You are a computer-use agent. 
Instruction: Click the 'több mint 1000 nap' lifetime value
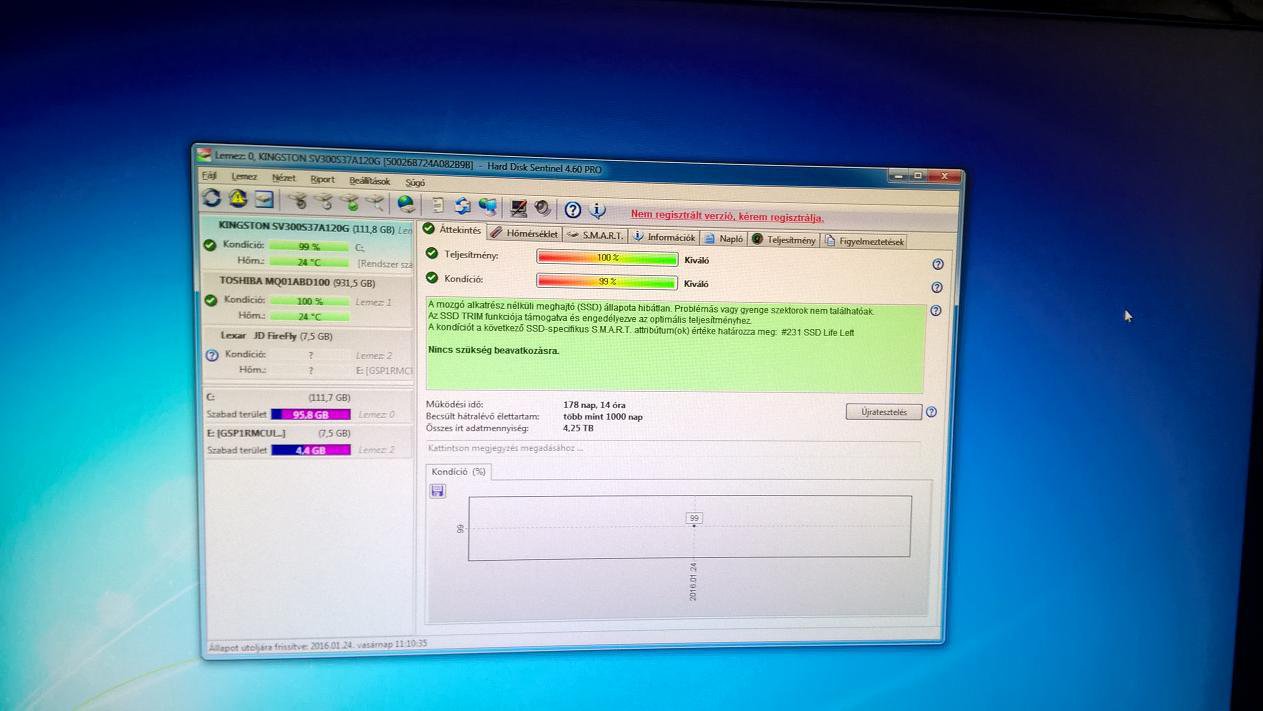(x=603, y=416)
